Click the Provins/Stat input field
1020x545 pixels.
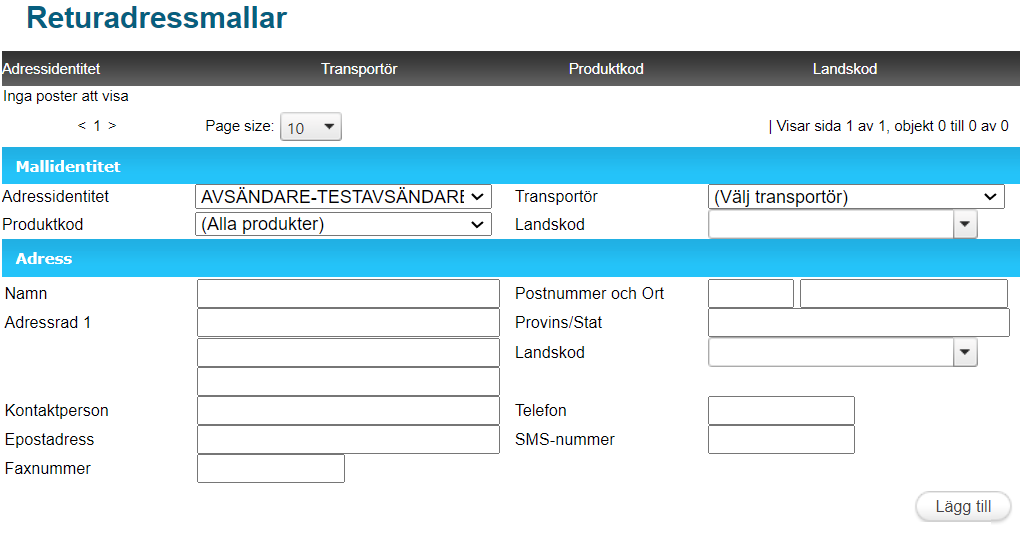click(858, 323)
